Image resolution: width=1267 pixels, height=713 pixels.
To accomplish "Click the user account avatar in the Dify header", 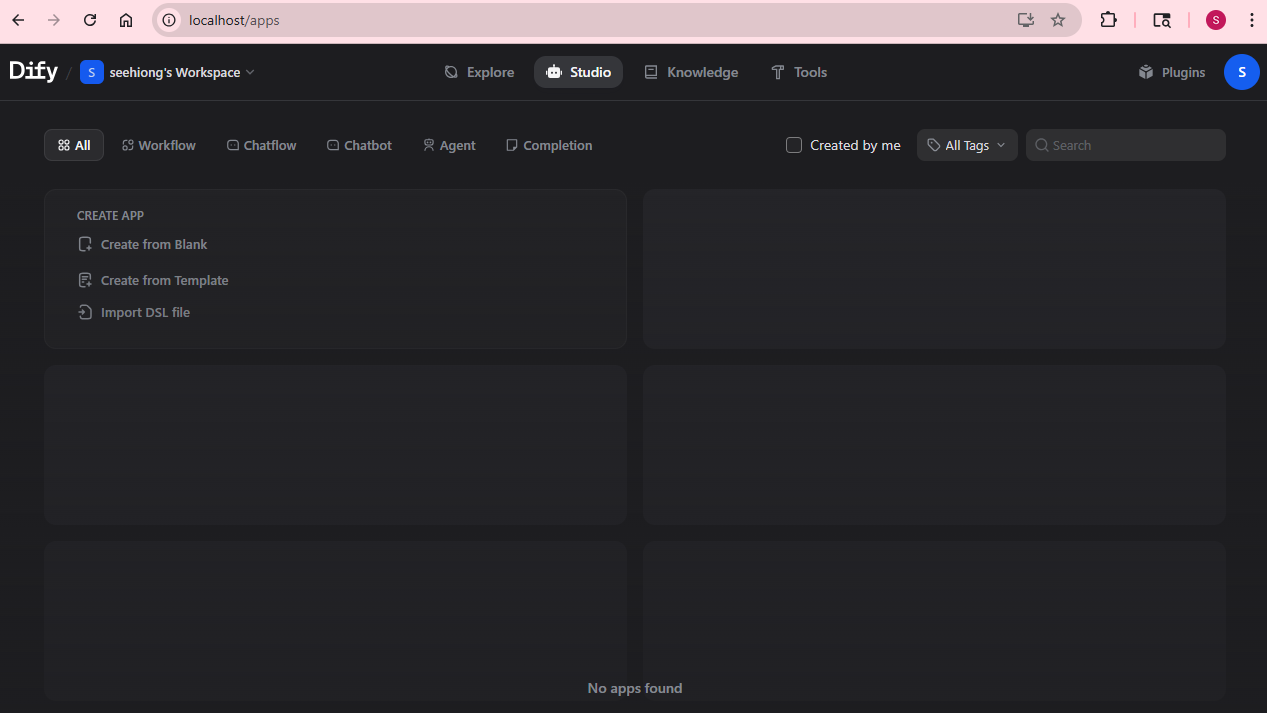I will pos(1241,72).
